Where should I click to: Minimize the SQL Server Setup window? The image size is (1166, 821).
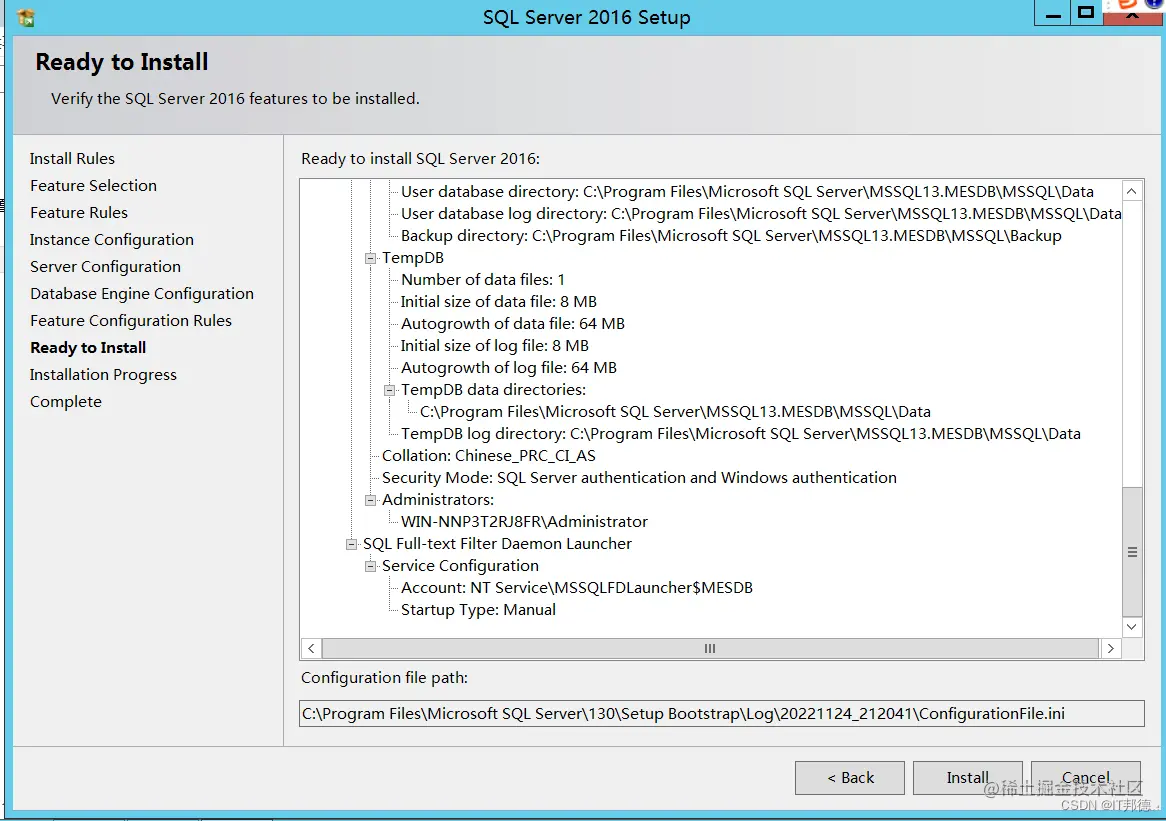(1053, 13)
